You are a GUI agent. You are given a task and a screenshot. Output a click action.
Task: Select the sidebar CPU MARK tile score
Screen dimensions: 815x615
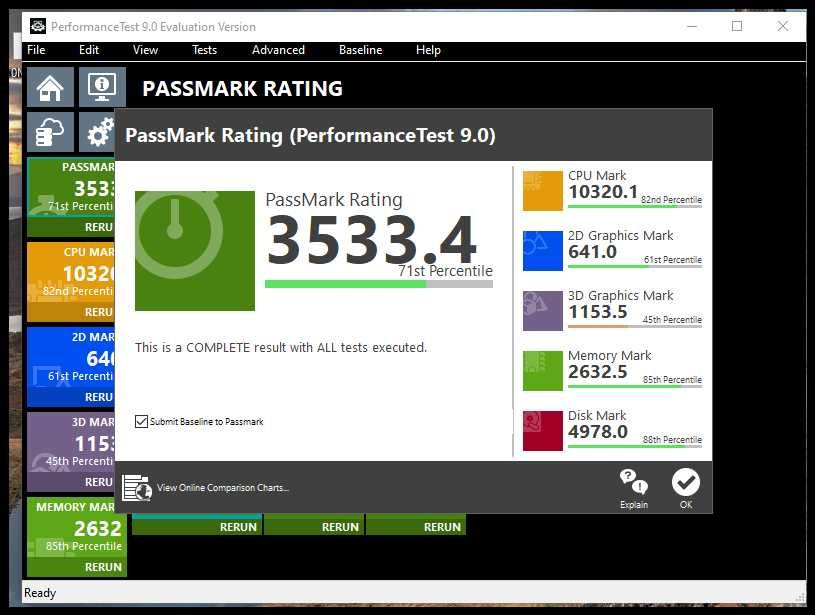[x=89, y=273]
